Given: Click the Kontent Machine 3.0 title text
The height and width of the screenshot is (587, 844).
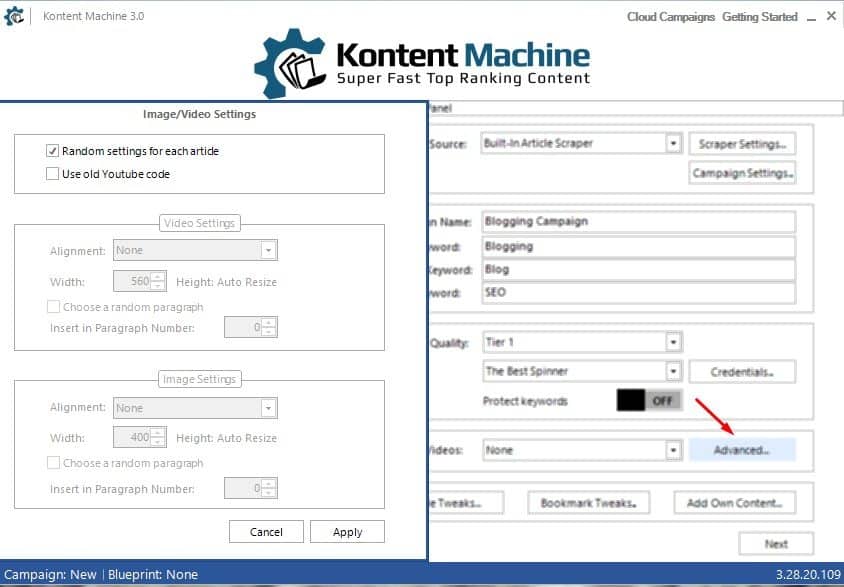Looking at the screenshot, I should 94,16.
